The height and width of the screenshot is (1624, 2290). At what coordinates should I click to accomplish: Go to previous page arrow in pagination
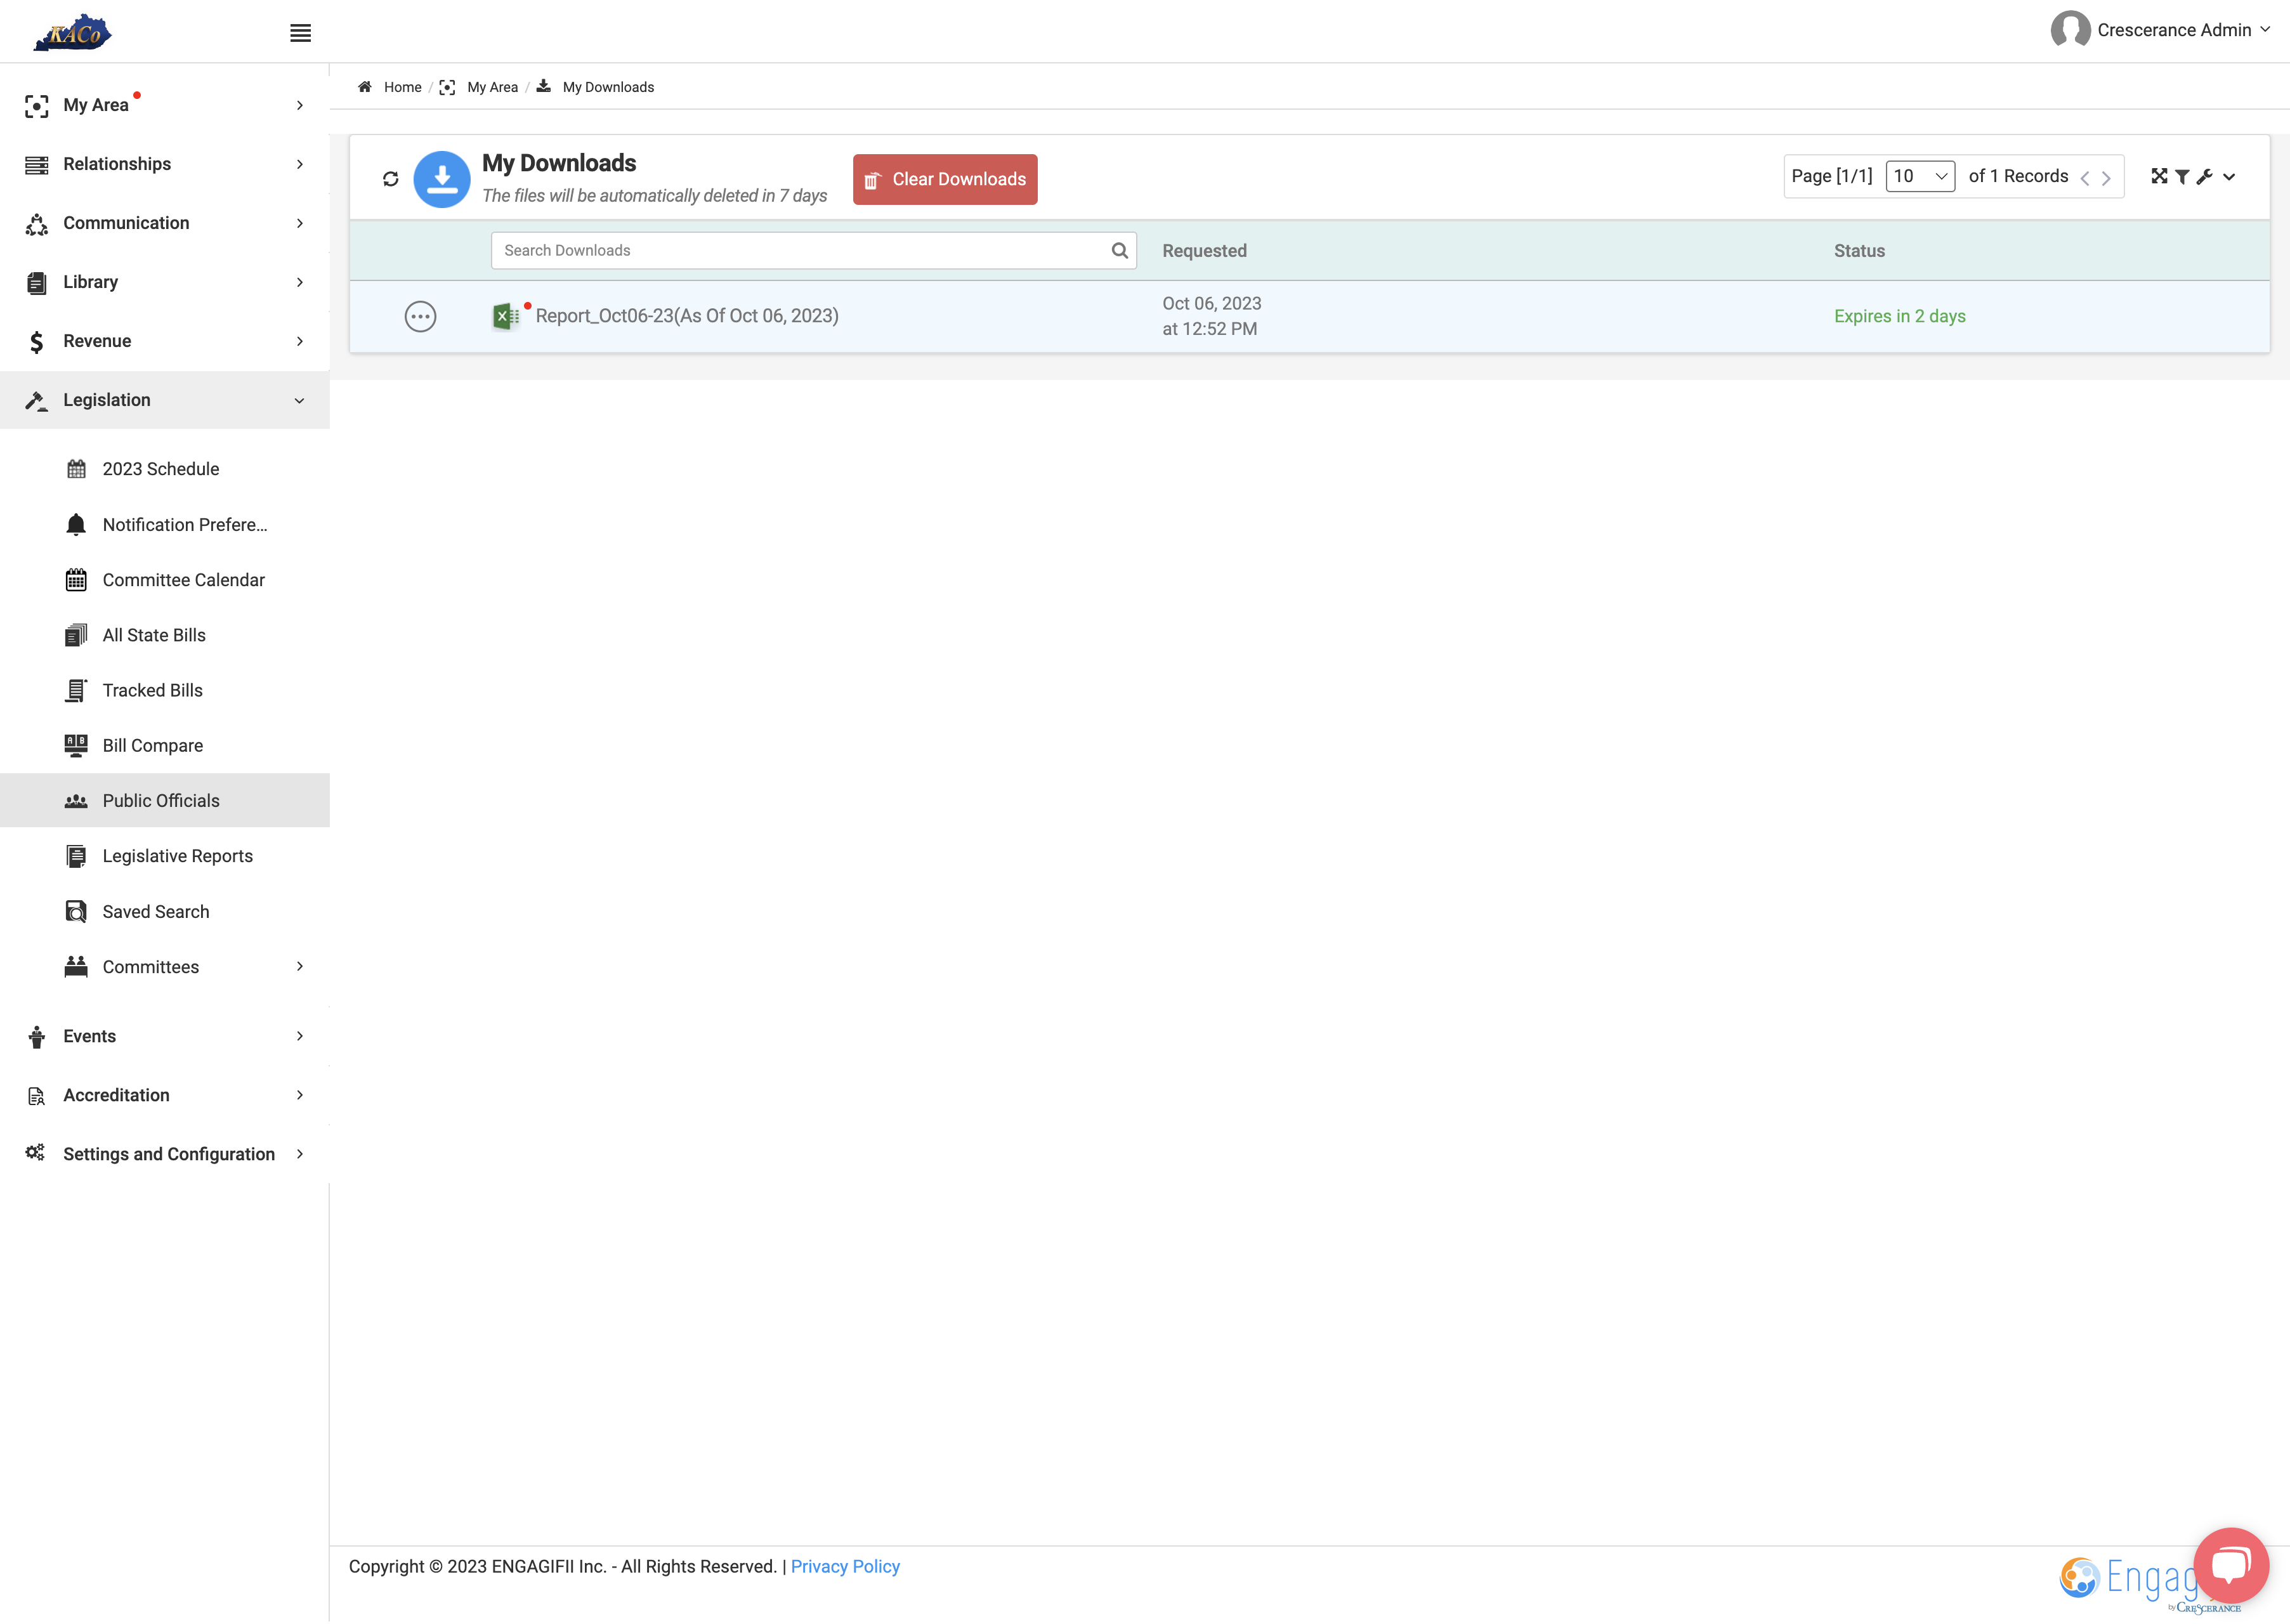coord(2085,178)
